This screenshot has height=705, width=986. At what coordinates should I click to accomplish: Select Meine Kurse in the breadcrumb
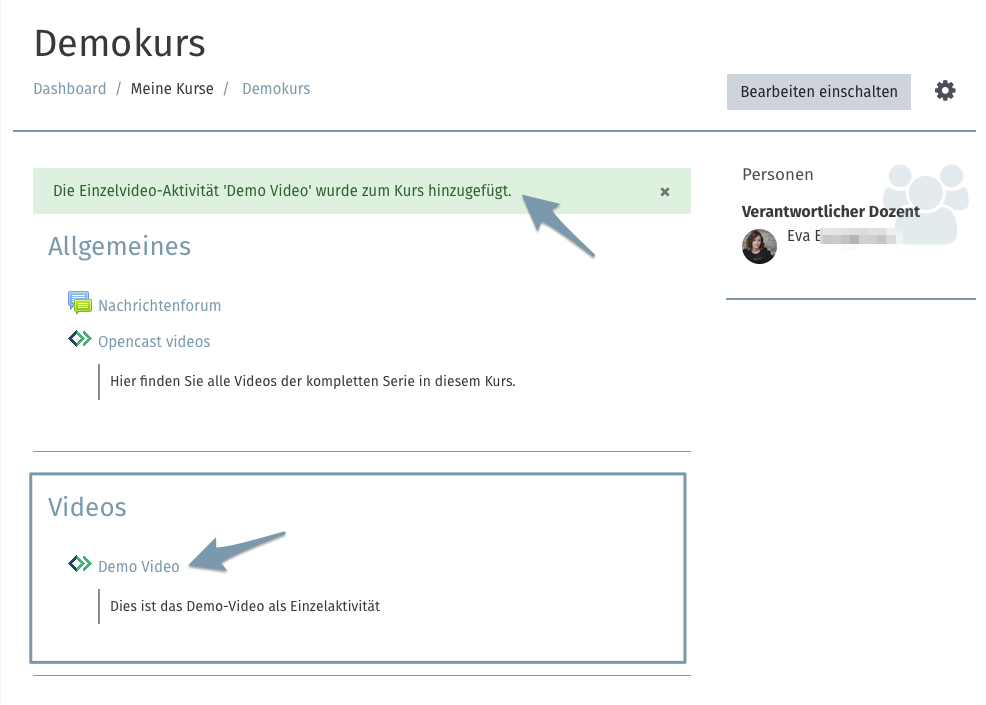(172, 89)
